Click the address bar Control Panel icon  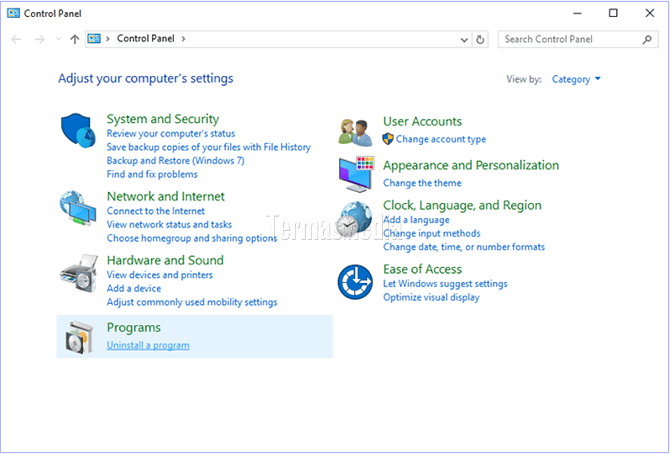tap(94, 39)
